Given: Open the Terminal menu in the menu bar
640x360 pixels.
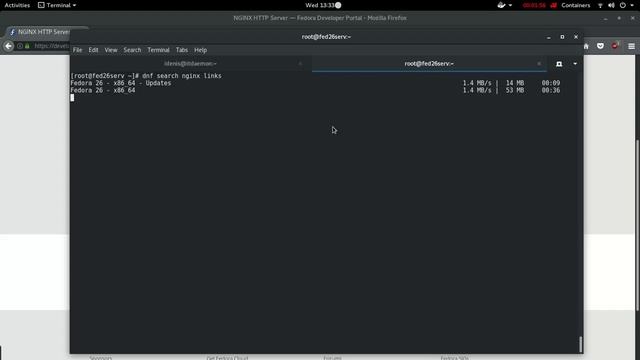Looking at the screenshot, I should pyautogui.click(x=158, y=50).
